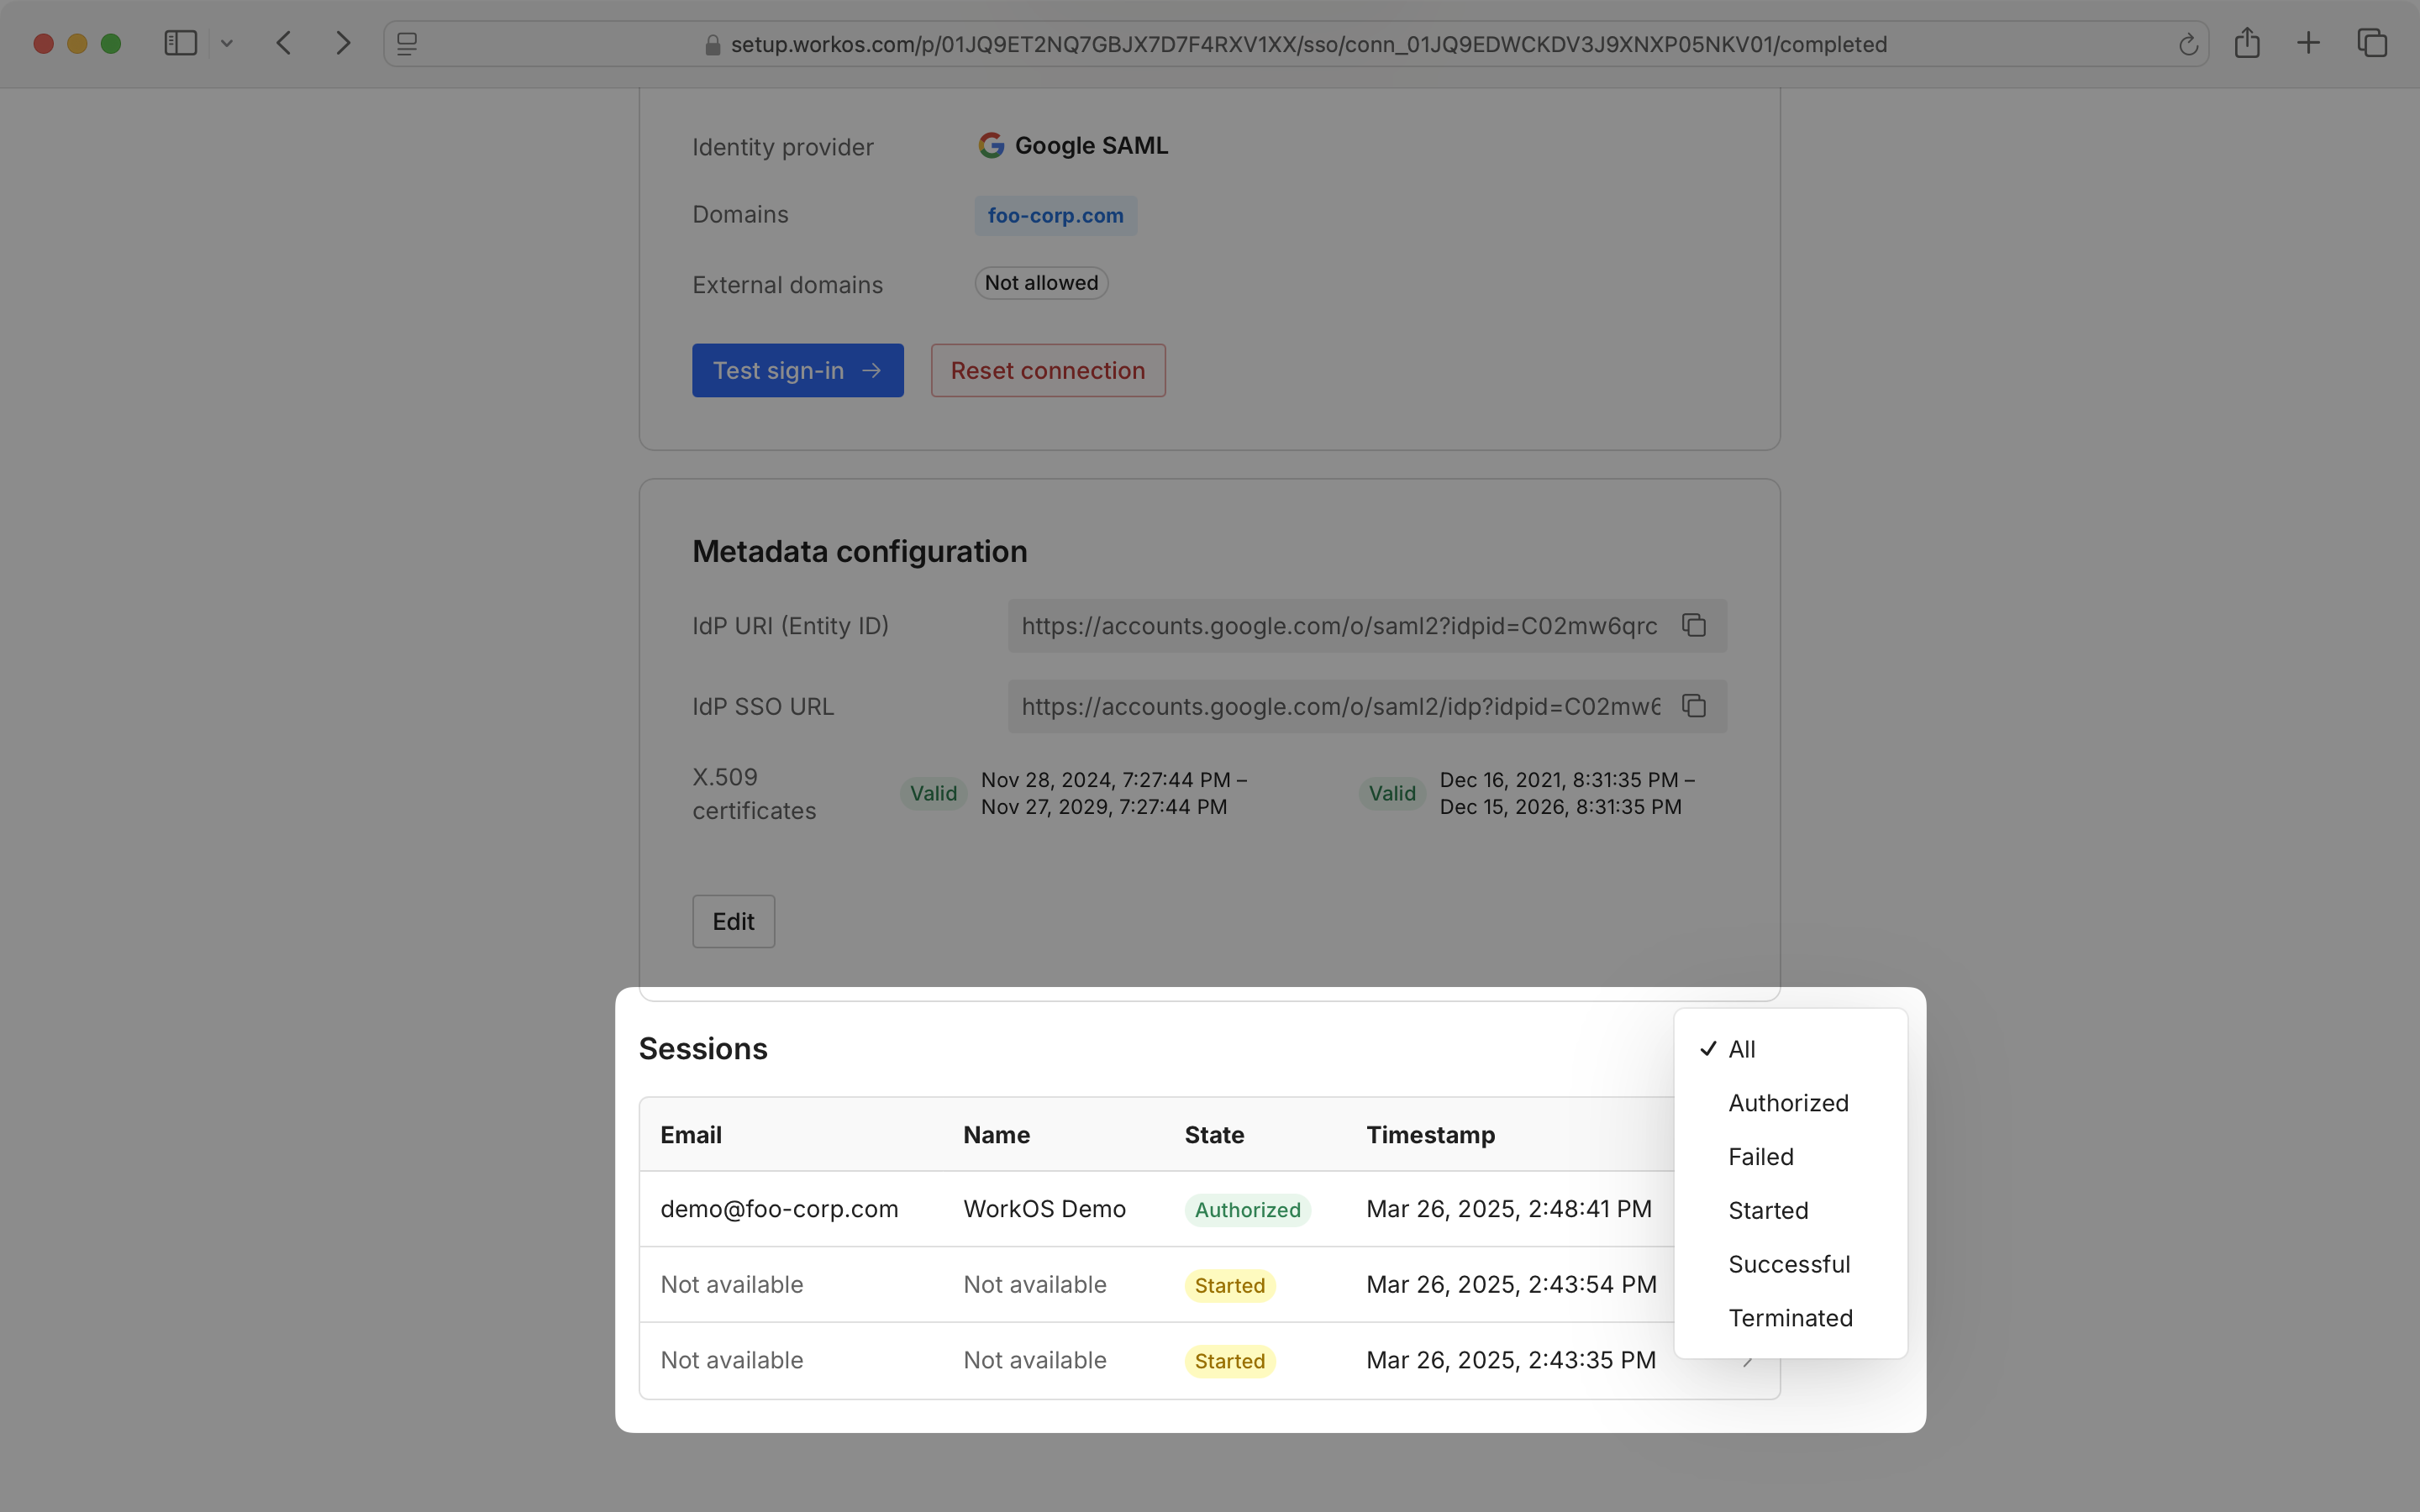Click the Safari address bar URL

point(1308,44)
